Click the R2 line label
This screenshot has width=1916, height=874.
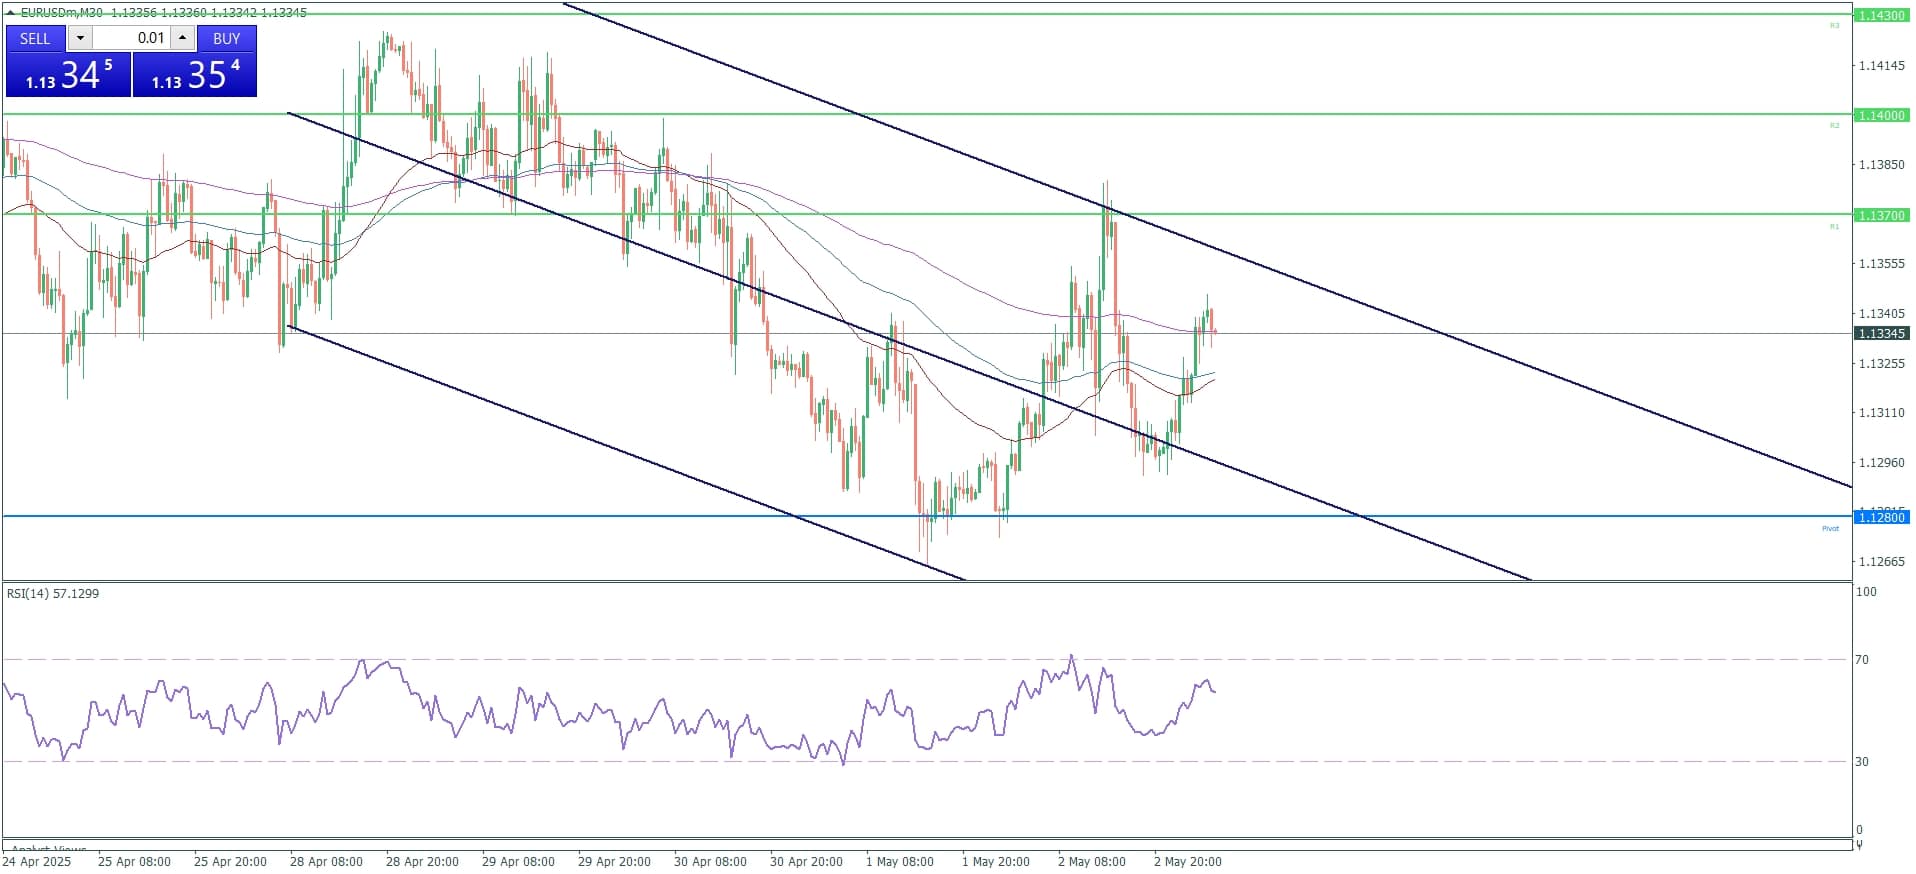point(1834,125)
